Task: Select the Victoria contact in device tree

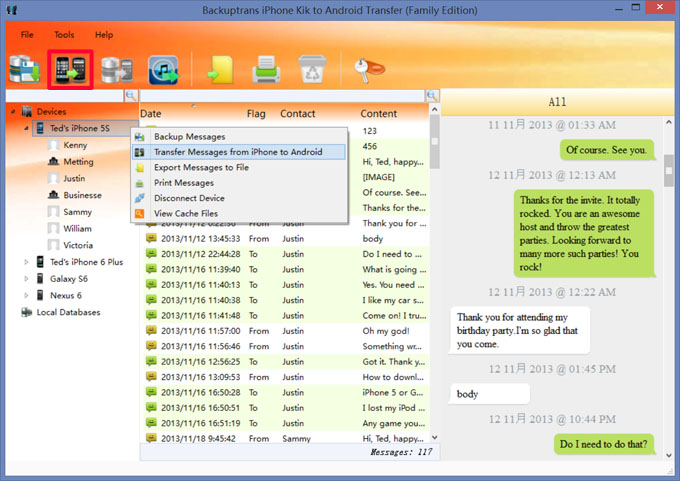Action: [78, 245]
